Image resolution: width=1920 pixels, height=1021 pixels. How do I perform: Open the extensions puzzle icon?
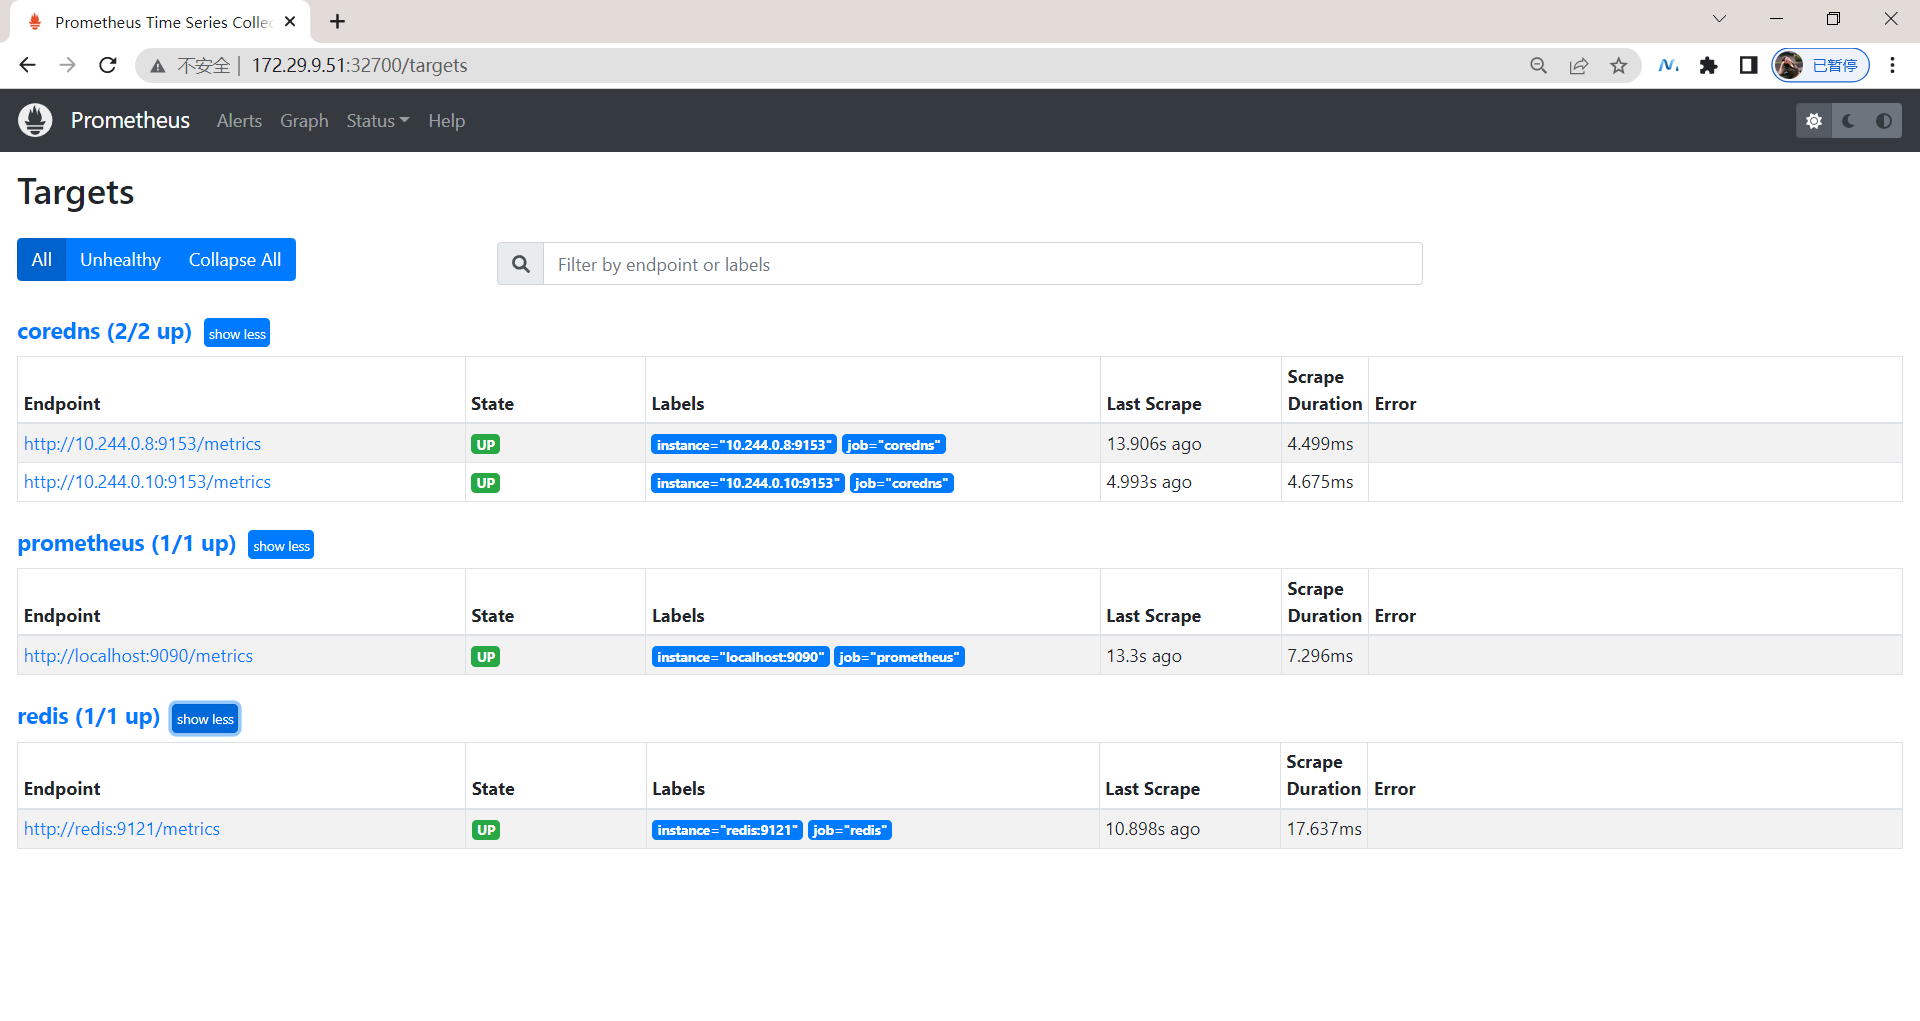coord(1708,65)
